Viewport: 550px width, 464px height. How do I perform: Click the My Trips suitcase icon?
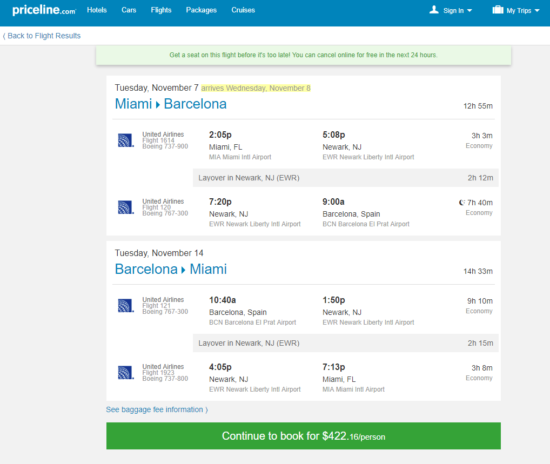click(x=498, y=10)
